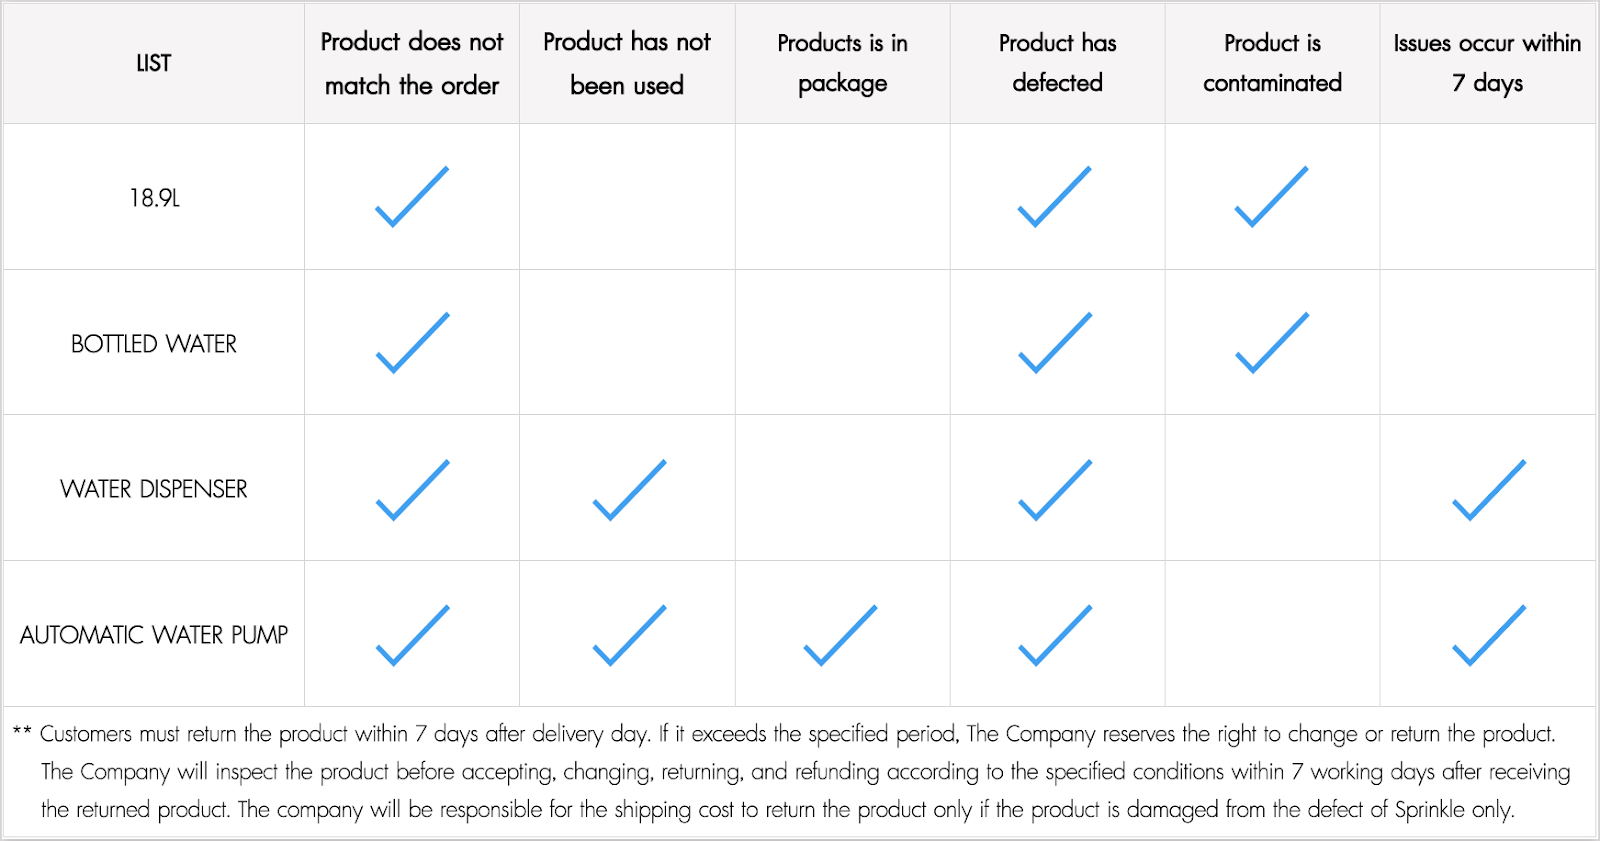The image size is (1600, 841).
Task: Click Water Dispenser checkmark under Product has defected
Action: coord(1054,490)
